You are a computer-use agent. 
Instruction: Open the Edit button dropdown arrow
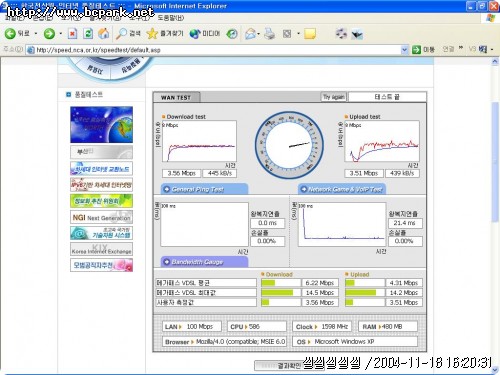(298, 34)
